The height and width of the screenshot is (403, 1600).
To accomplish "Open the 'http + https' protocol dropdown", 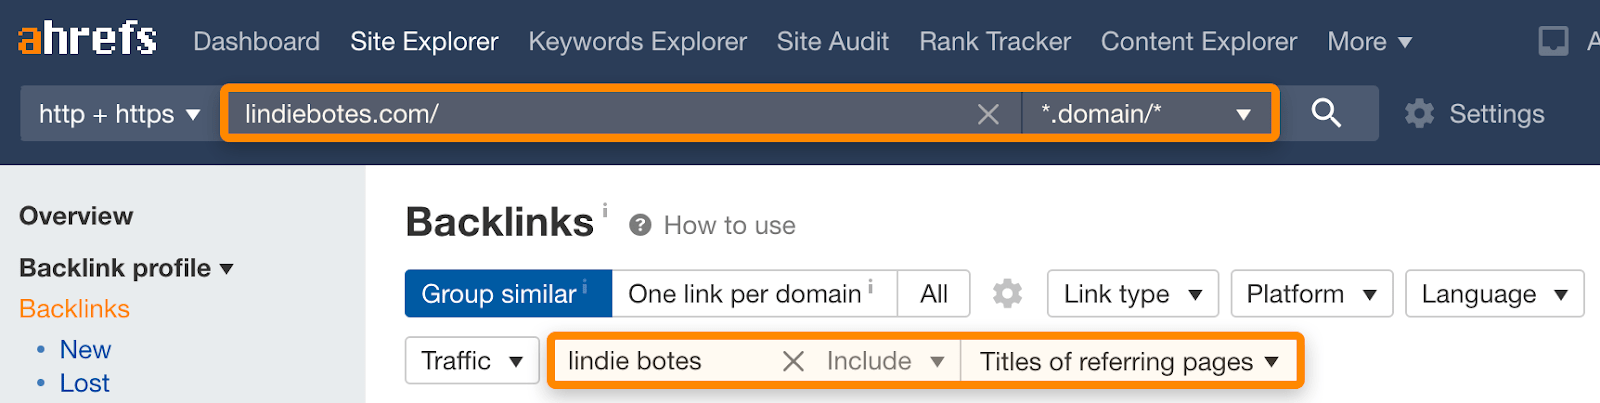I will tap(119, 114).
